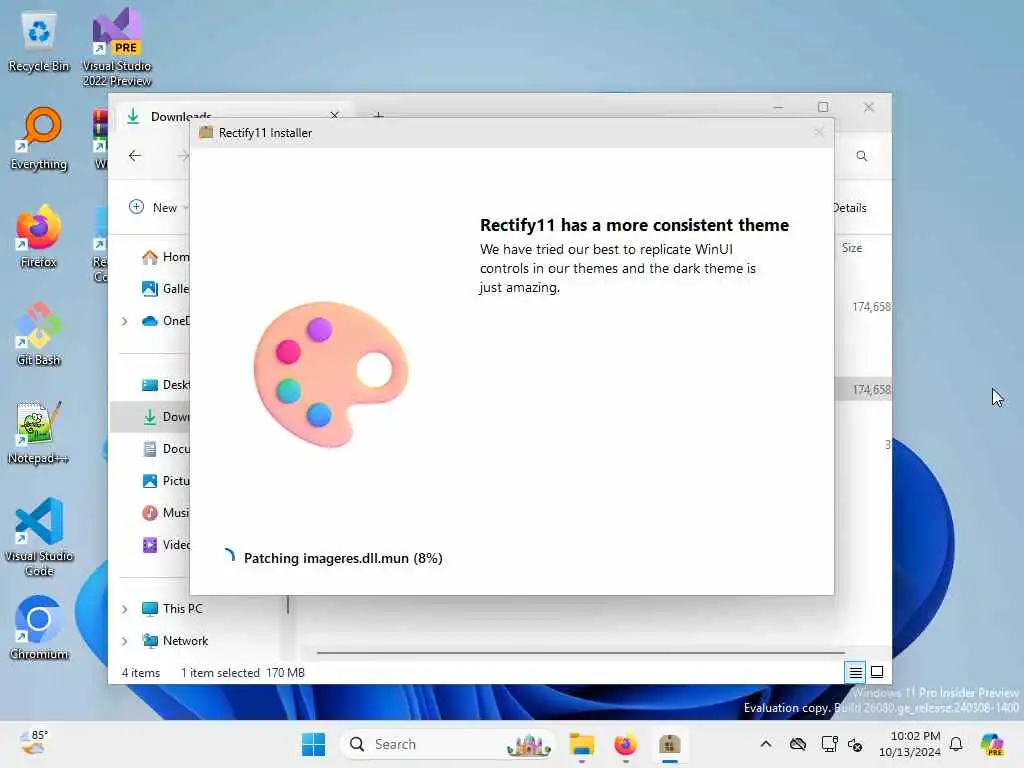The height and width of the screenshot is (768, 1024).
Task: Open Visual Studio 2022 Preview shortcut
Action: tap(117, 47)
